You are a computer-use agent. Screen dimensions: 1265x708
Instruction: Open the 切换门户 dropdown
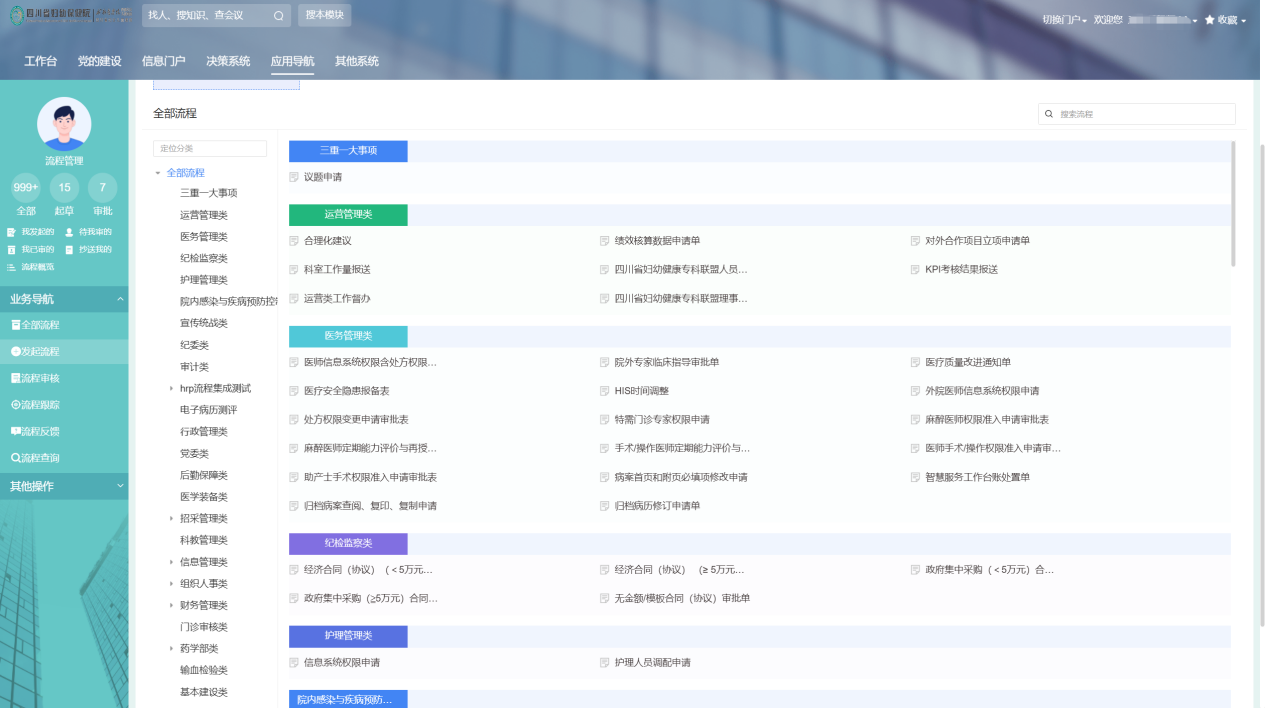click(1064, 20)
